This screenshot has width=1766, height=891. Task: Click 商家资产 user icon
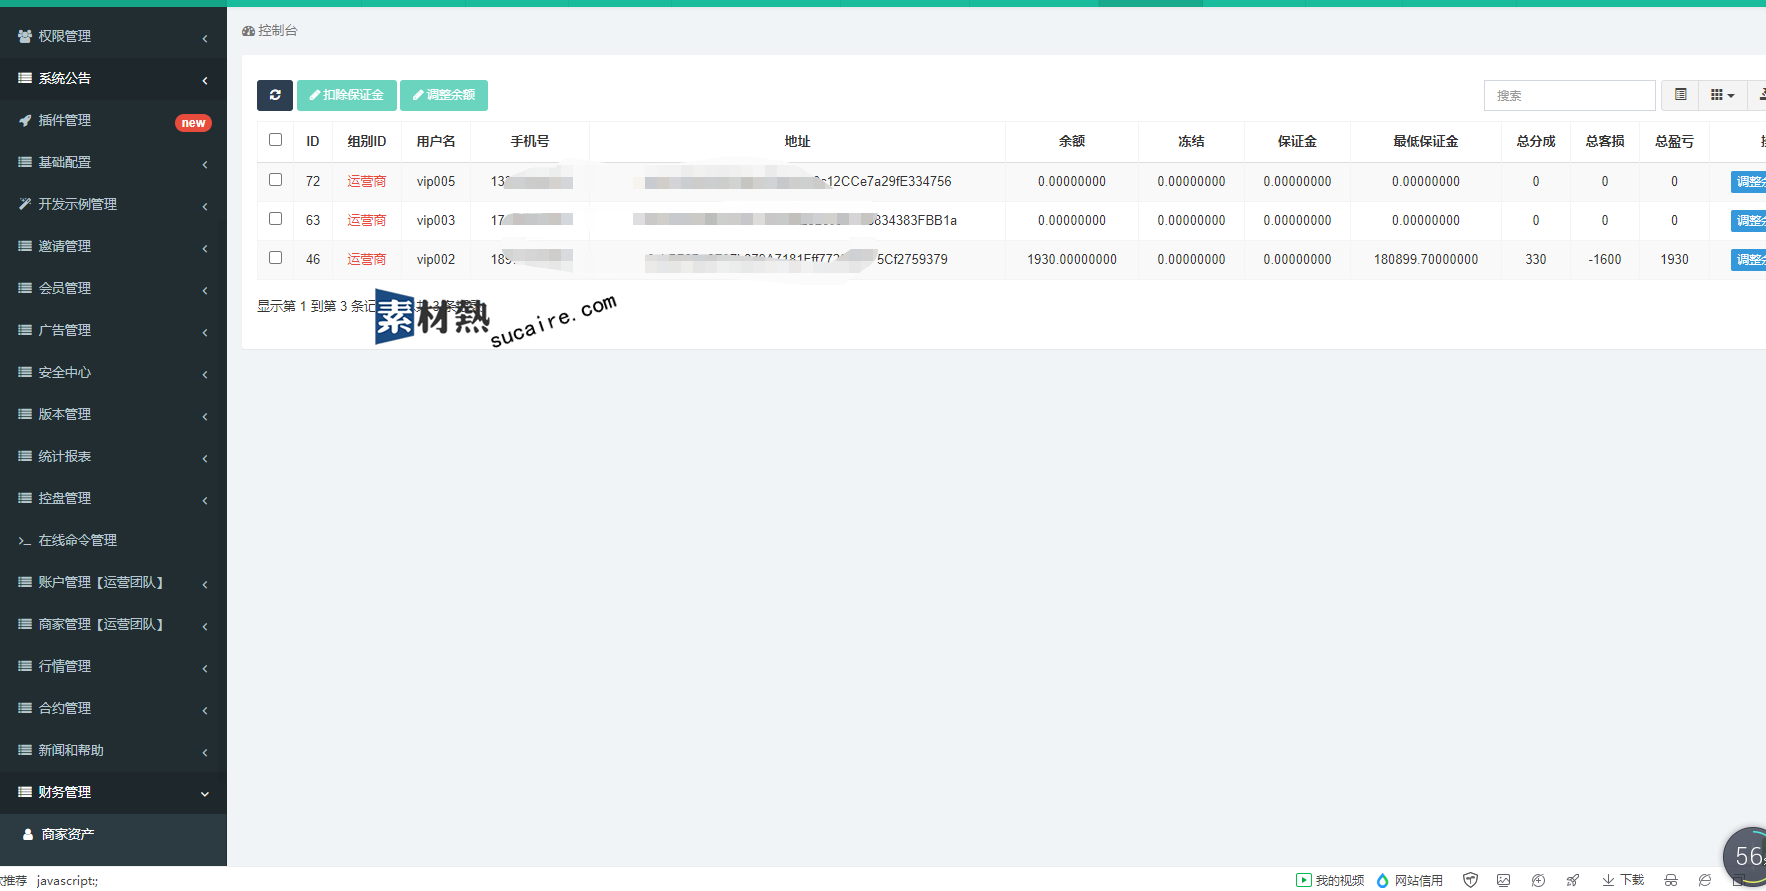pos(28,834)
